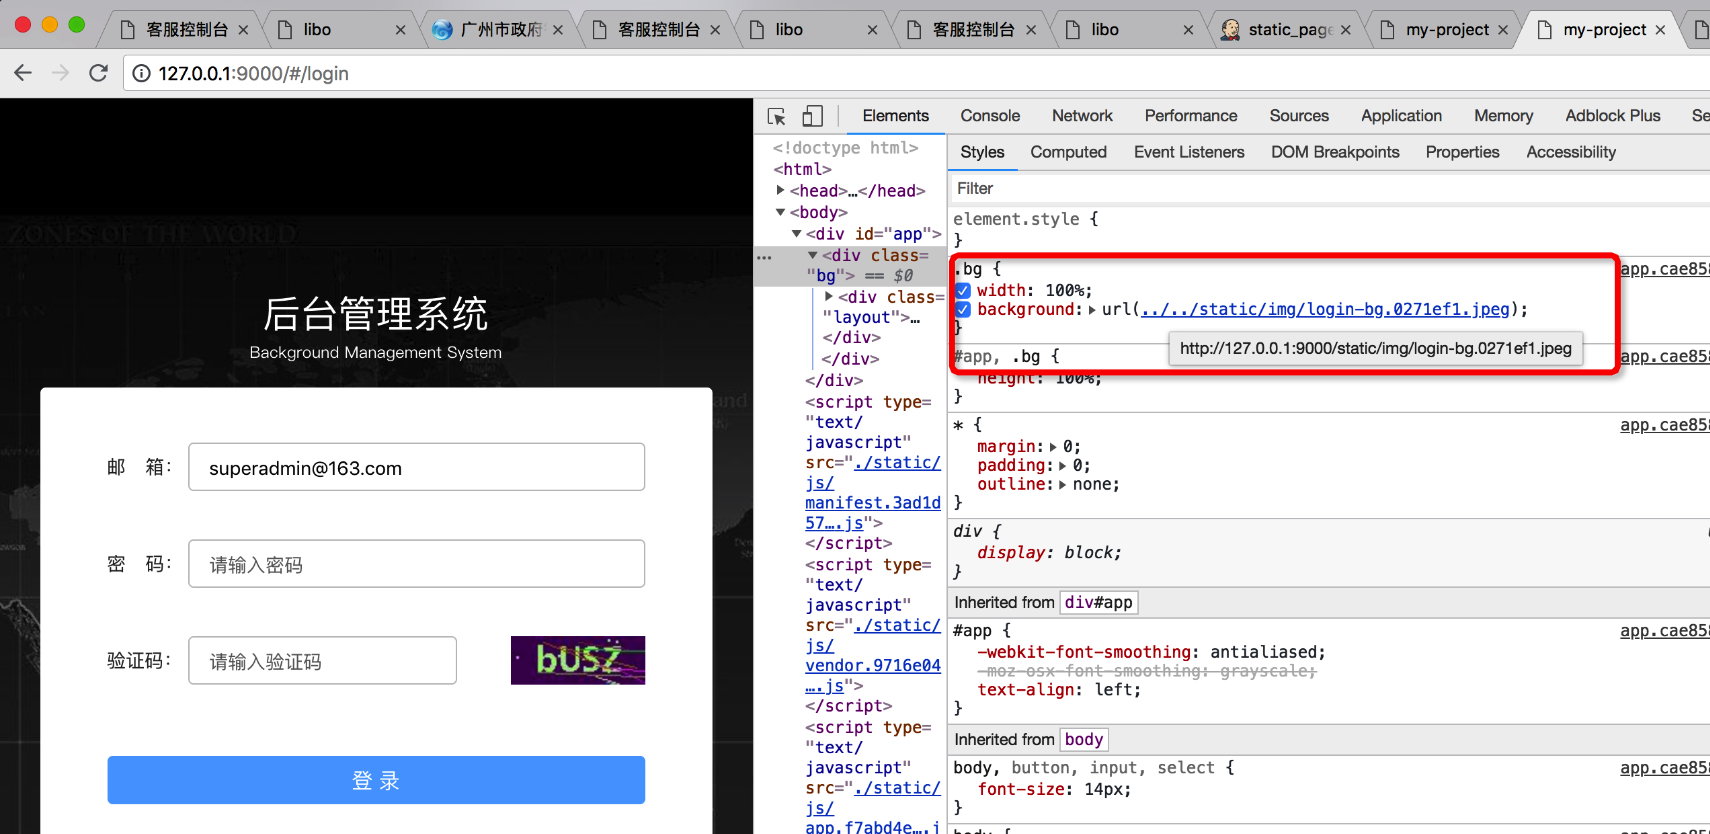The height and width of the screenshot is (834, 1710).
Task: Open the app.cae85 source link for .bg rule
Action: coord(1664,269)
